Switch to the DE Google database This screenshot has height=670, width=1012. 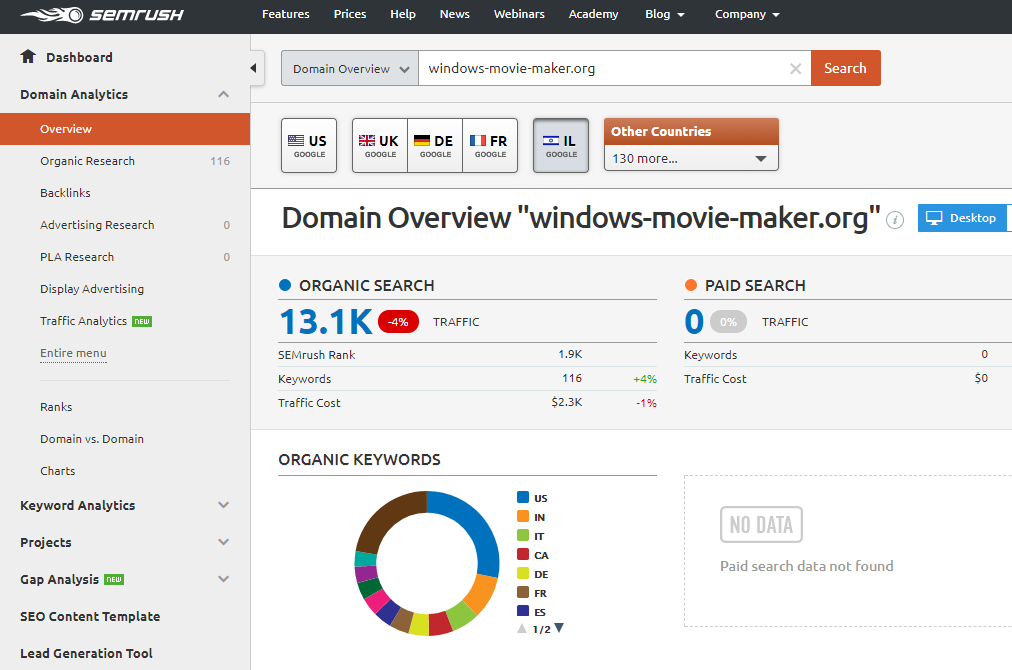pos(435,146)
